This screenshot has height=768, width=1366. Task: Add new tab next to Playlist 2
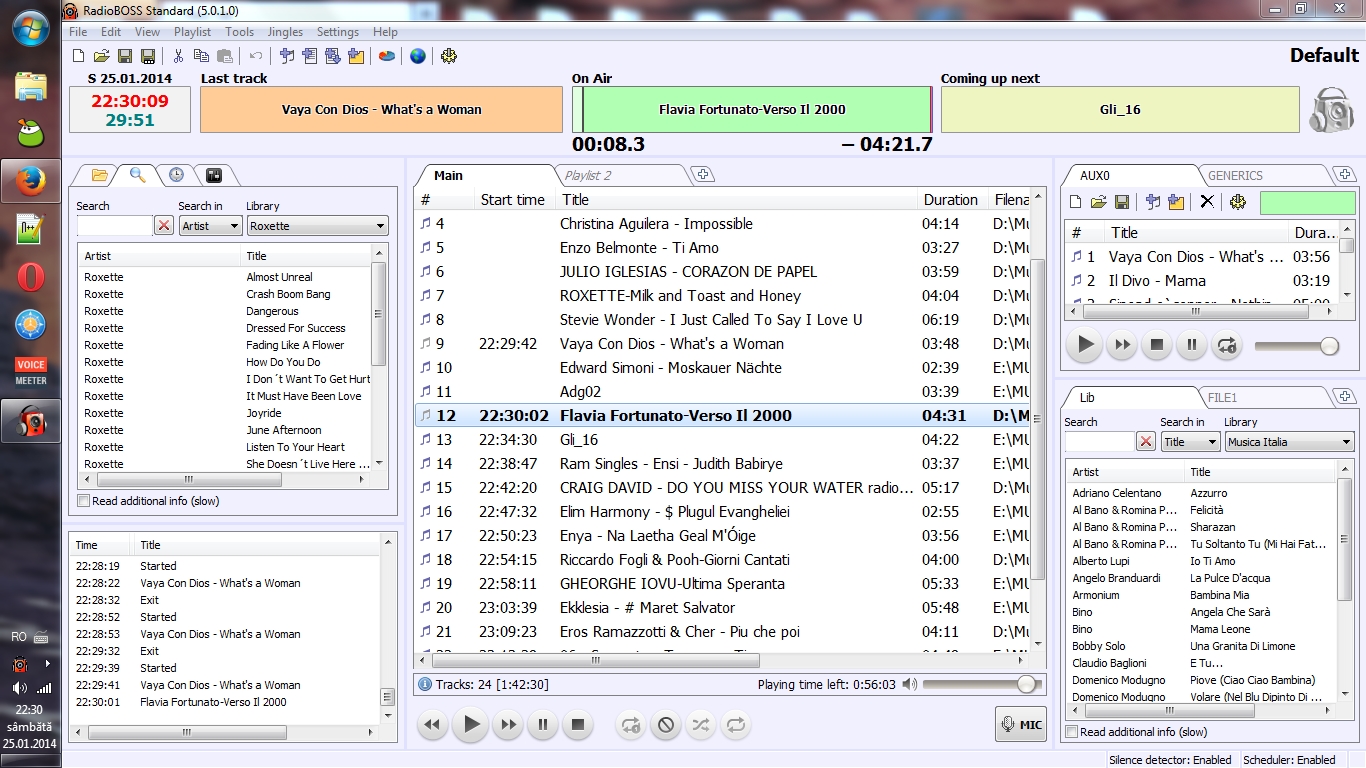pyautogui.click(x=704, y=175)
